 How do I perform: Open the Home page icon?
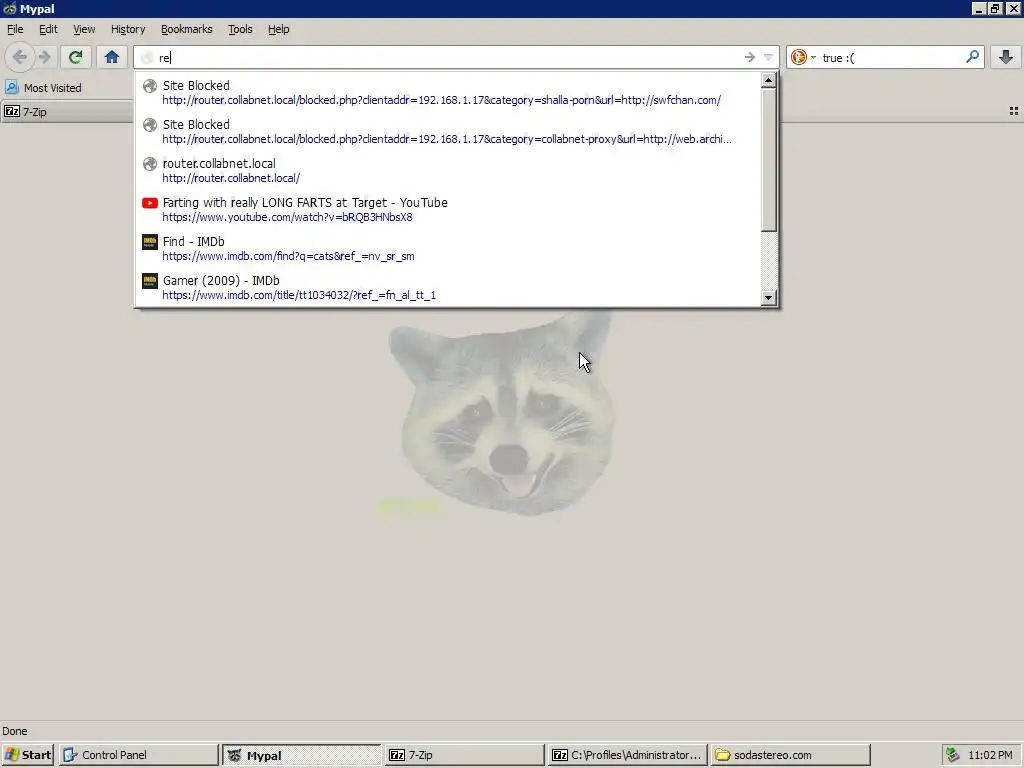click(112, 57)
